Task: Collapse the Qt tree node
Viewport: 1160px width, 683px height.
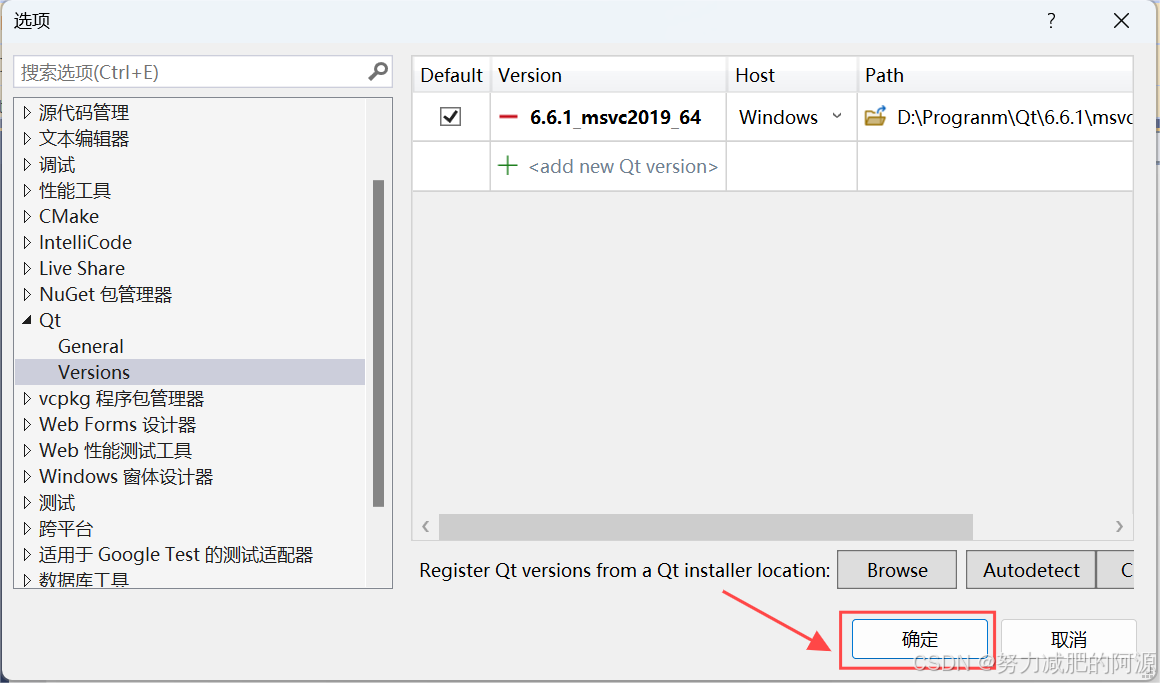Action: (27, 320)
